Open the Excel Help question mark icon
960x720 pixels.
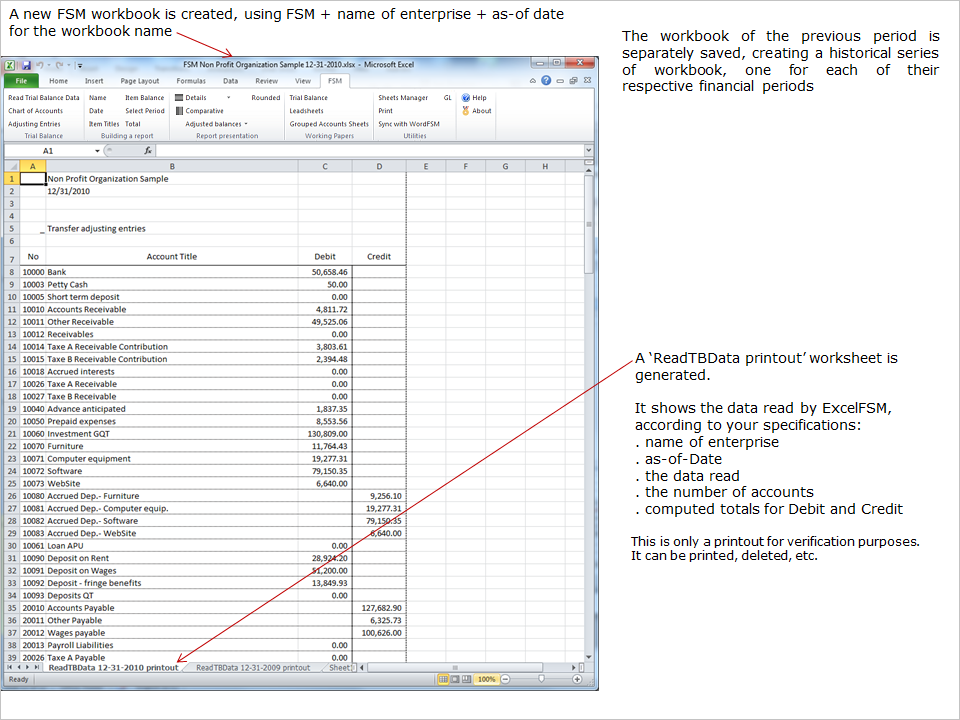[546, 81]
